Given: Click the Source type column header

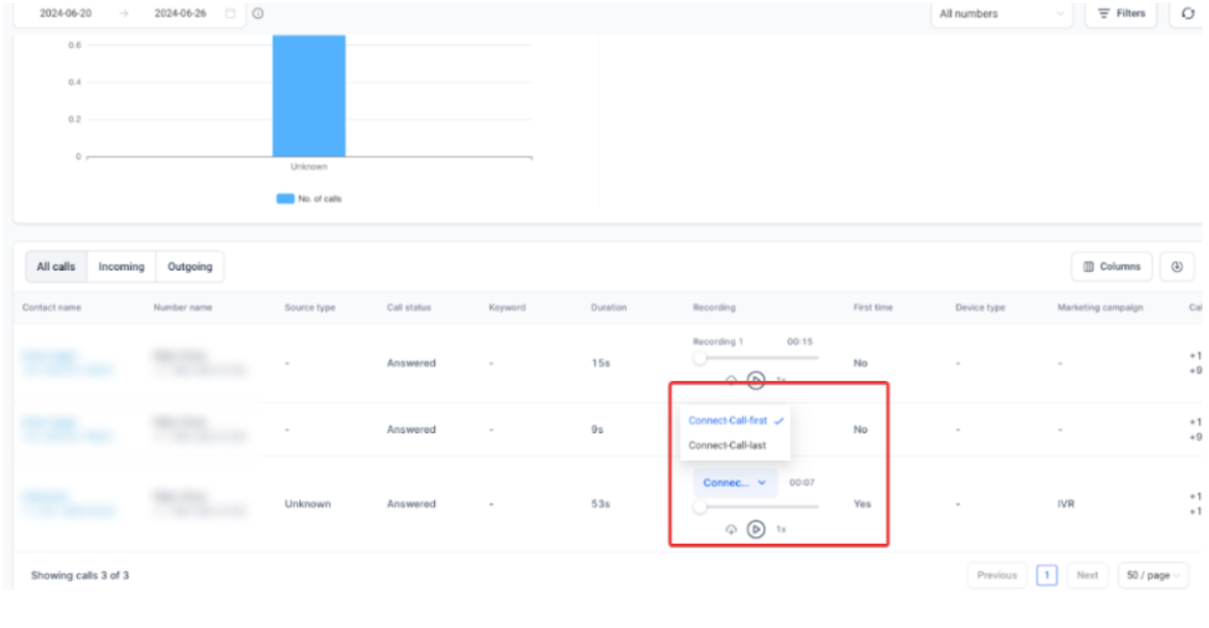Looking at the screenshot, I should tap(310, 308).
